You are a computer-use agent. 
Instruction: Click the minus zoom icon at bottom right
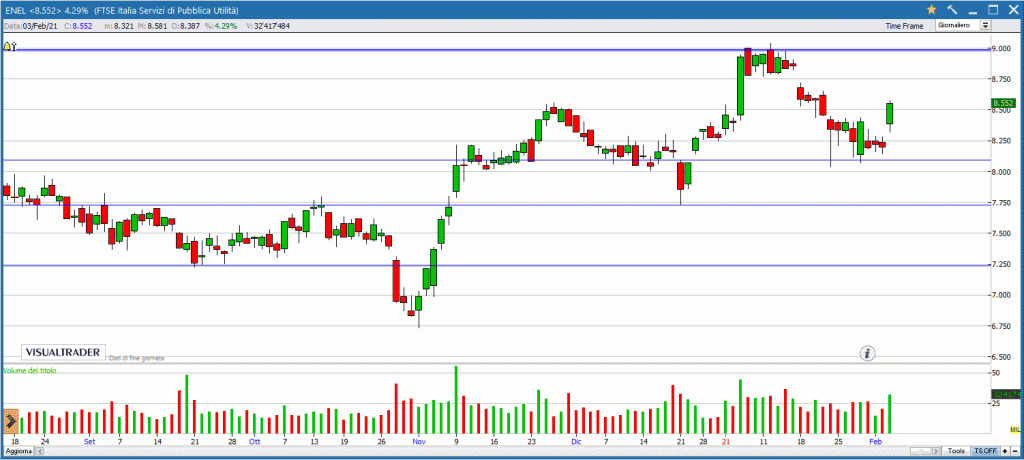click(x=1015, y=452)
